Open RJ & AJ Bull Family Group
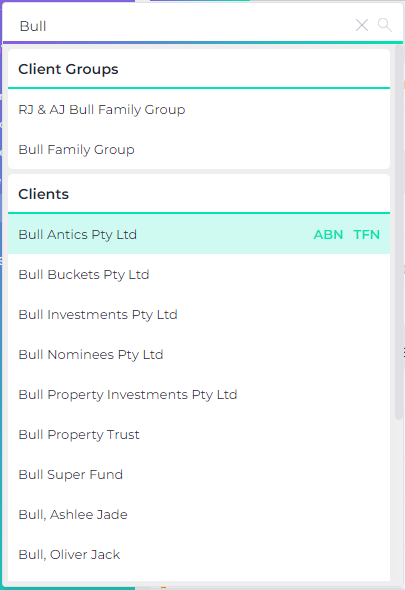This screenshot has width=405, height=590. point(199,109)
